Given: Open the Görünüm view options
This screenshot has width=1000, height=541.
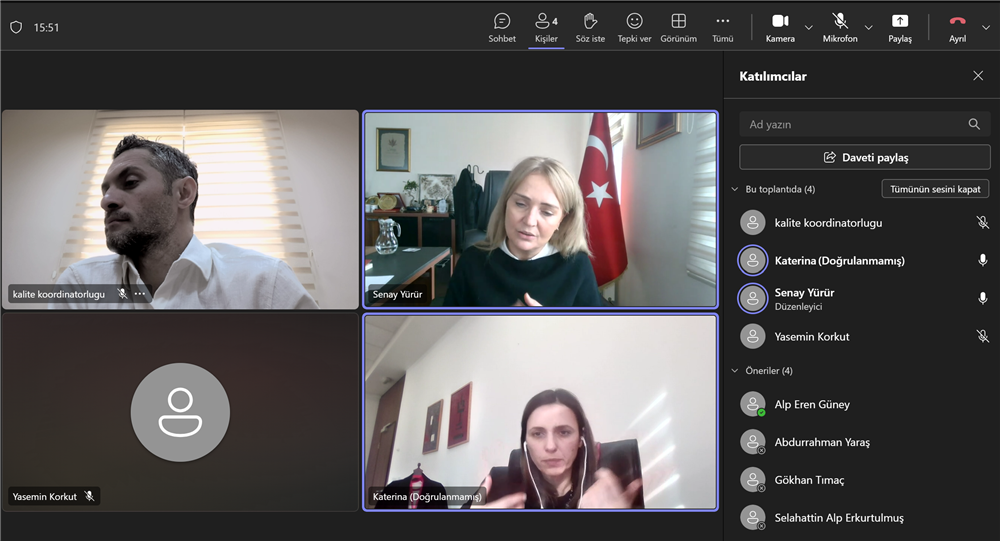Looking at the screenshot, I should click(678, 27).
